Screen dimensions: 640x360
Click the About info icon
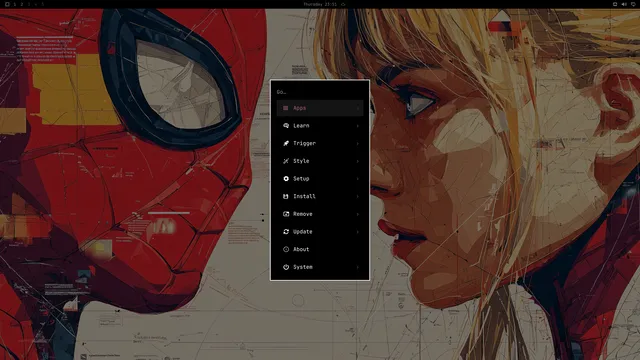[286, 249]
